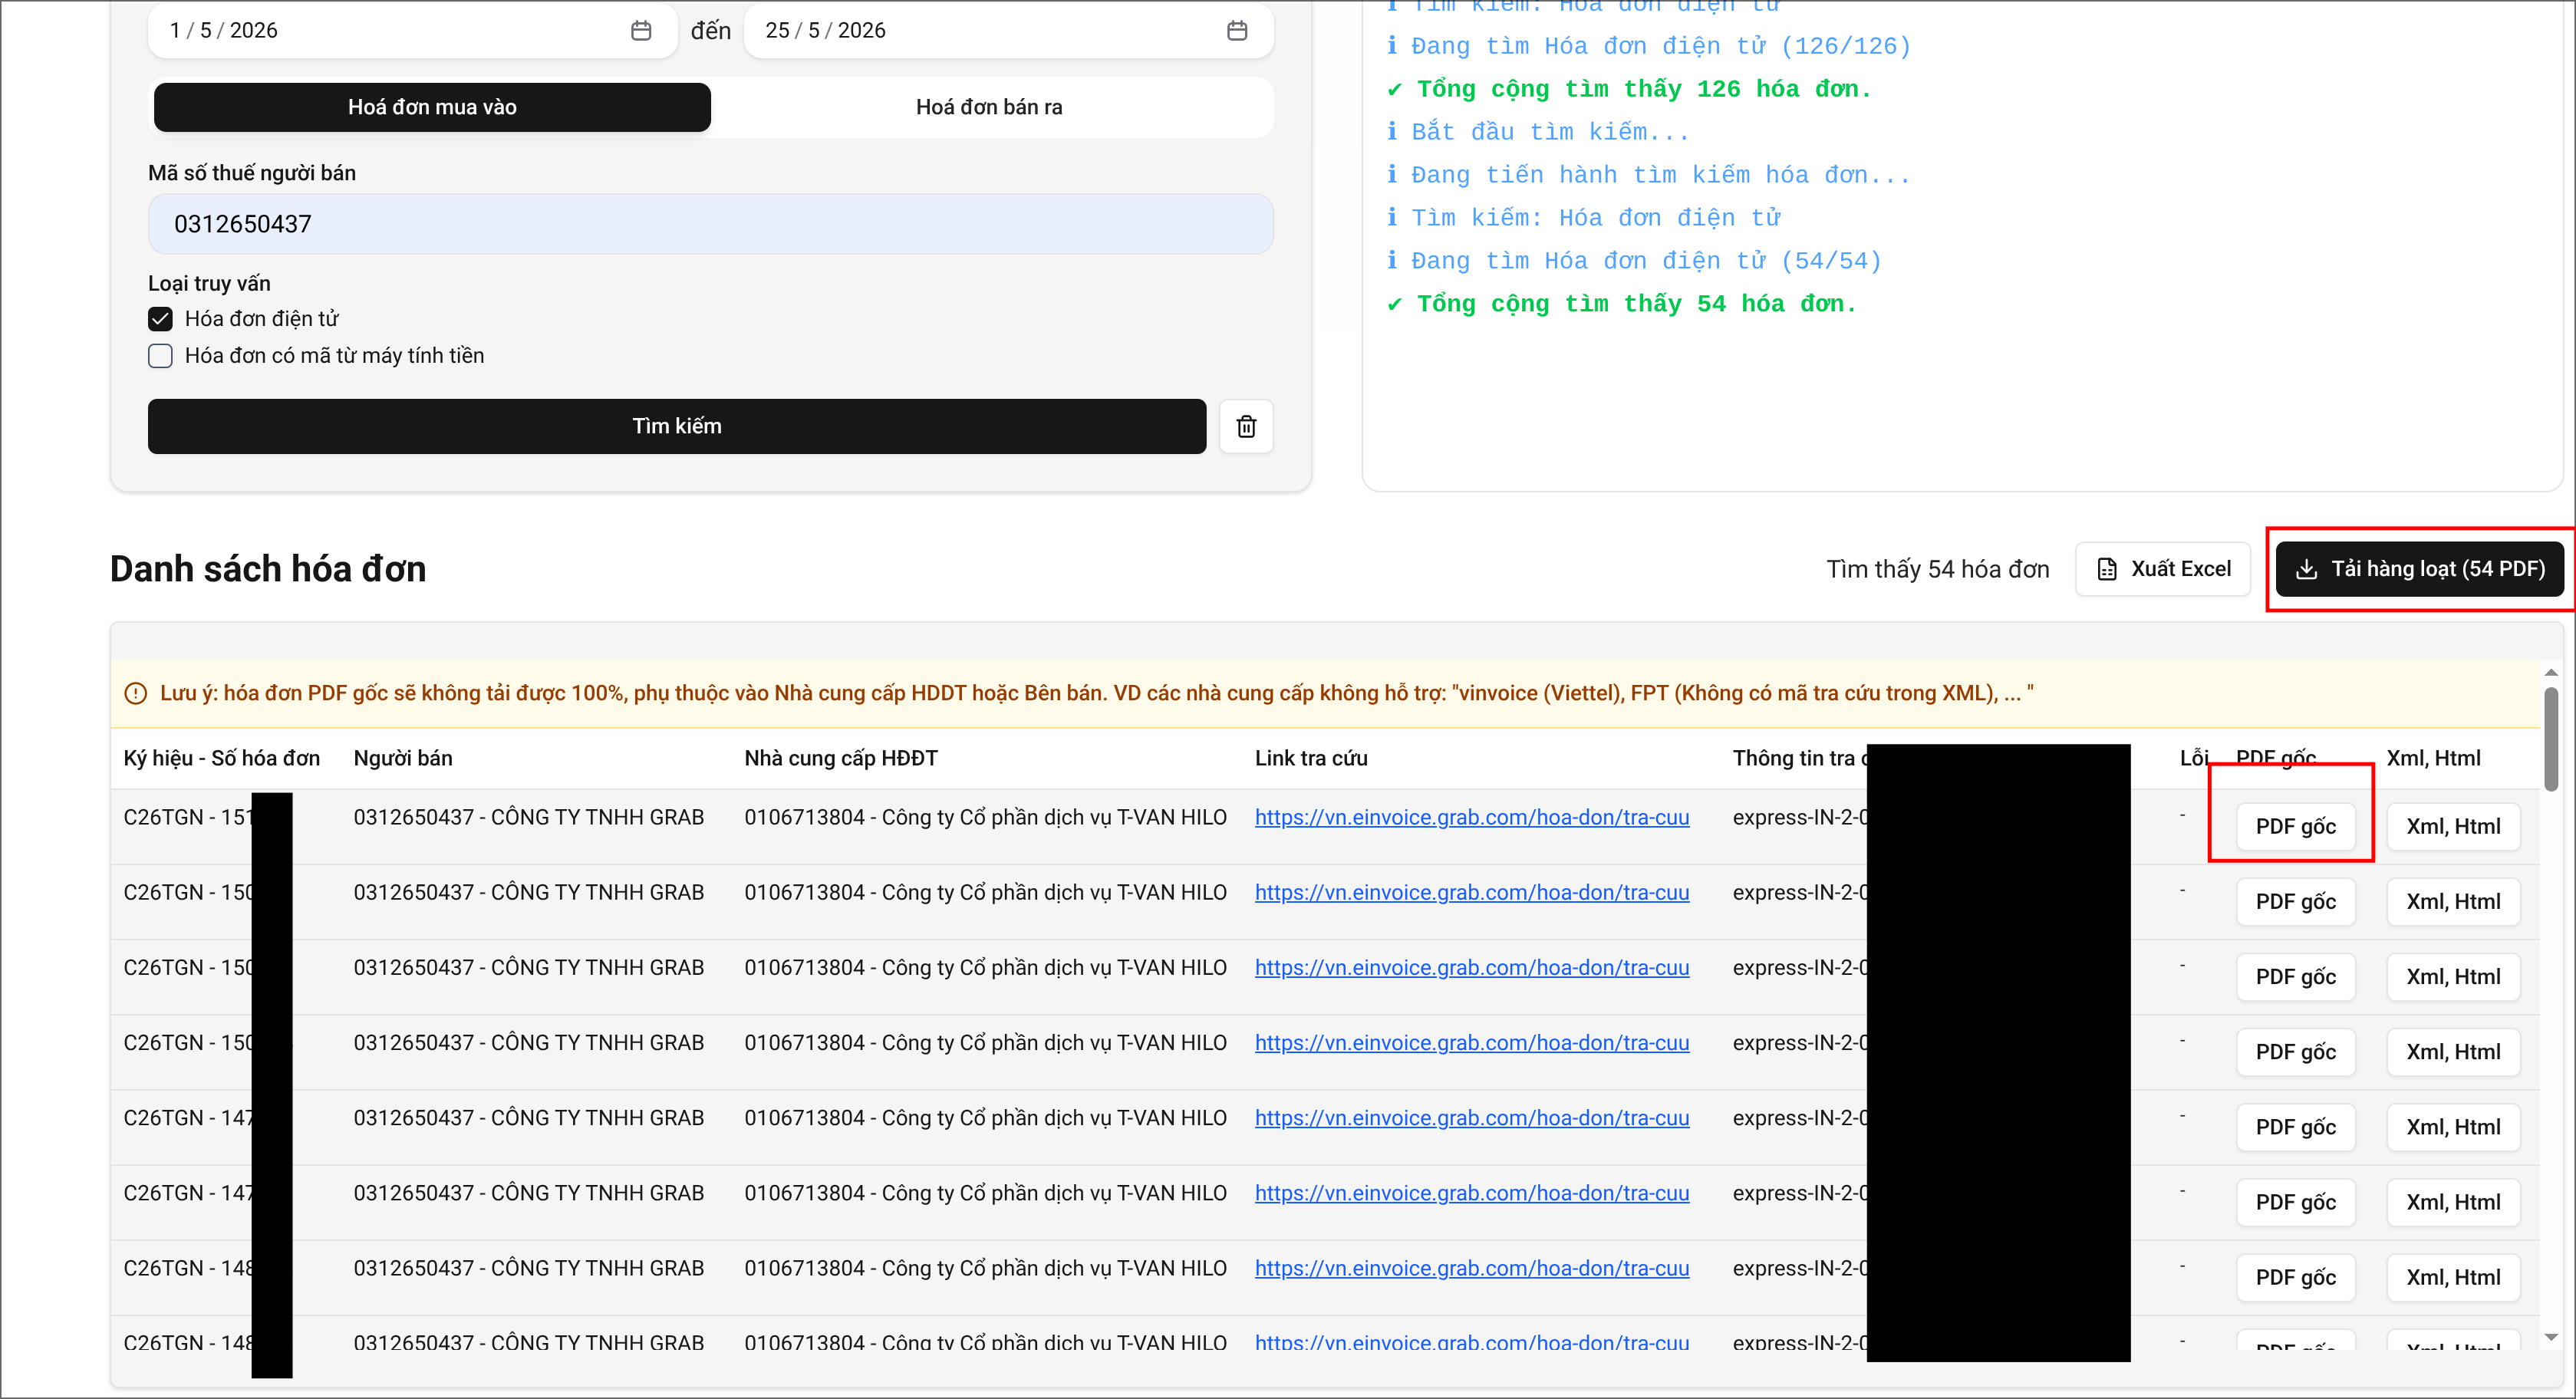Click PDF gốc in the sixth invoice row
The height and width of the screenshot is (1399, 2576).
click(2296, 1202)
